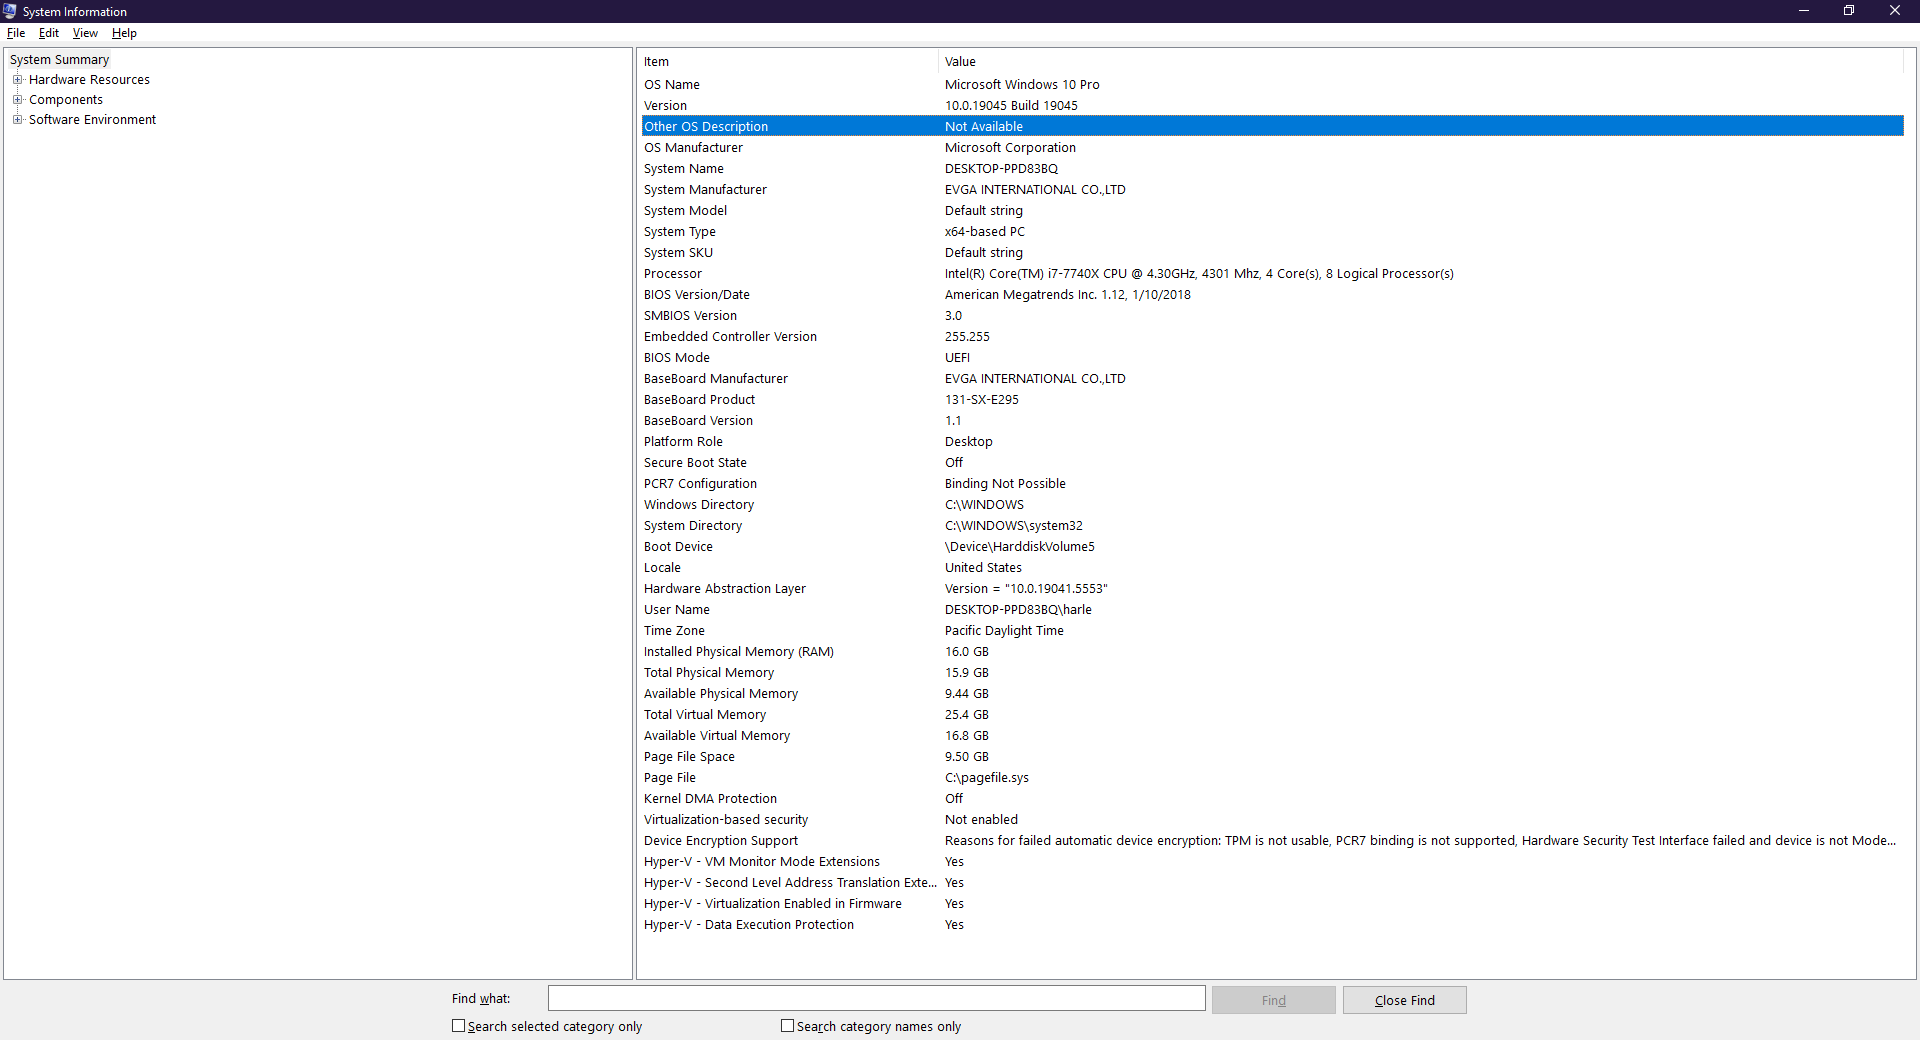Select the OS Name row
The width and height of the screenshot is (1920, 1040).
coord(1272,85)
